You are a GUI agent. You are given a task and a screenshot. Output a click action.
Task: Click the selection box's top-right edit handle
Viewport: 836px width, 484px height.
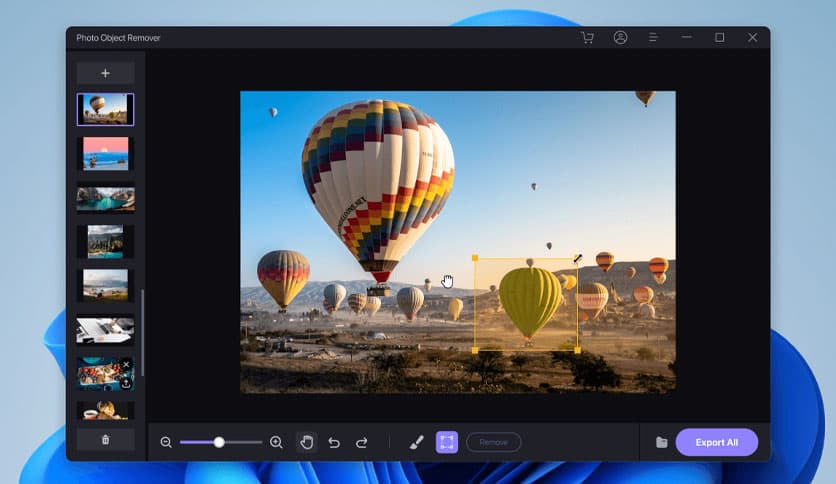coord(577,259)
